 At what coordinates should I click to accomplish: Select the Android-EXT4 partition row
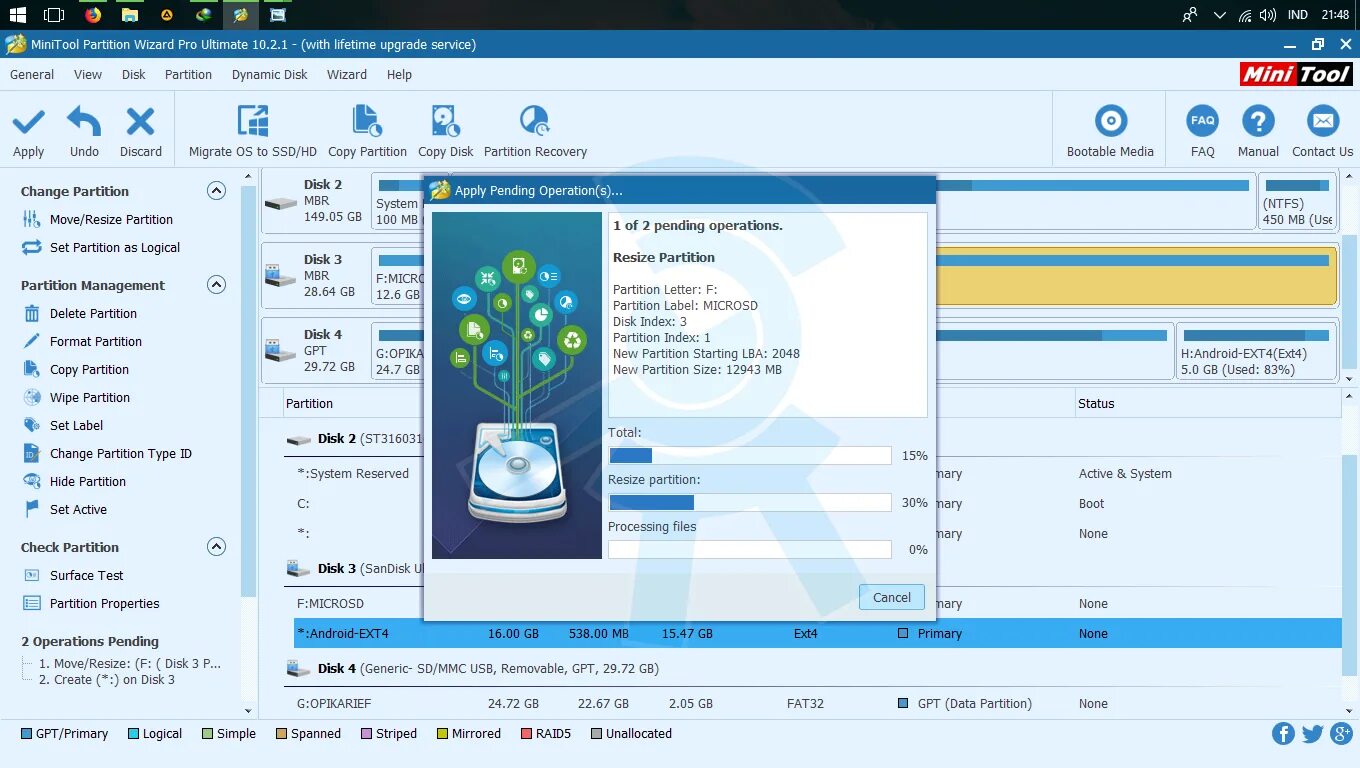pos(817,633)
